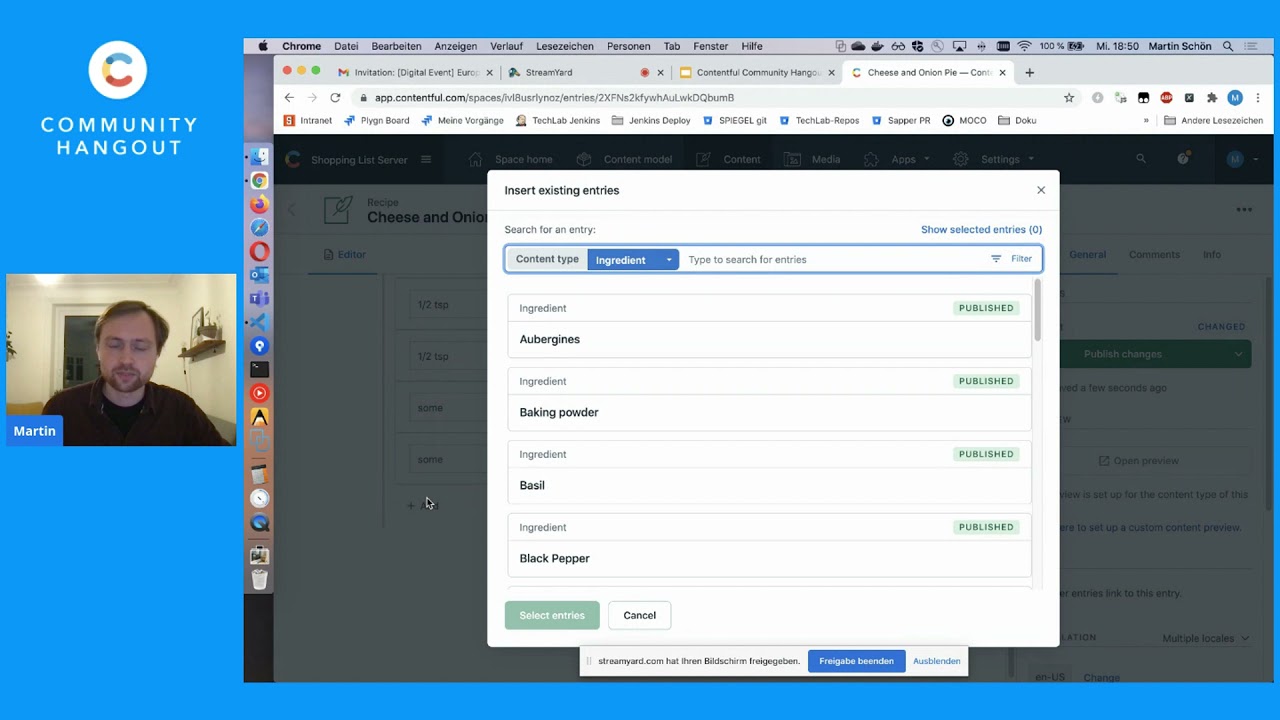
Task: Click Show selected entries (0) link
Action: 981,230
